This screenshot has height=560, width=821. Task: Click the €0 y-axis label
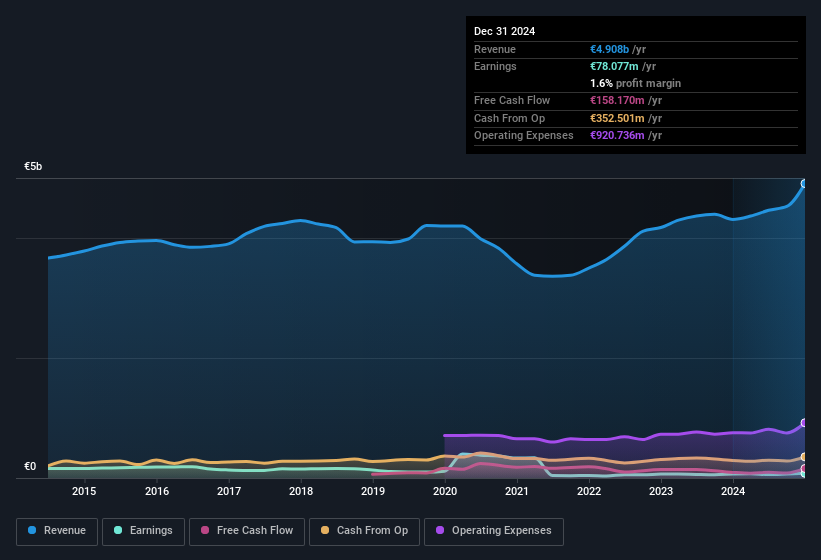(x=30, y=466)
